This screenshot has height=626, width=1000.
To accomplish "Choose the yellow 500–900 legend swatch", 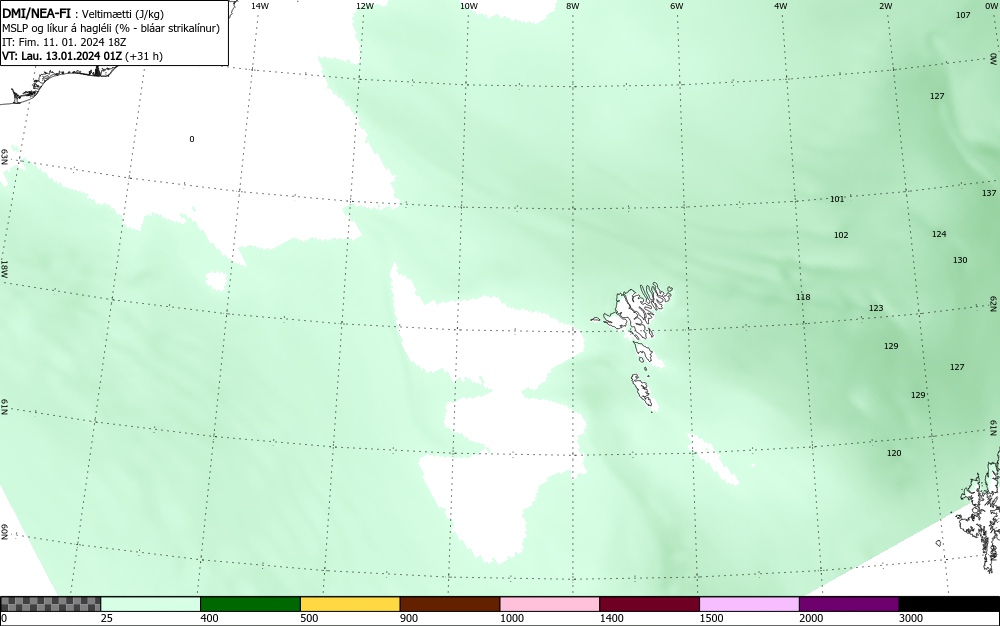I will point(350,604).
